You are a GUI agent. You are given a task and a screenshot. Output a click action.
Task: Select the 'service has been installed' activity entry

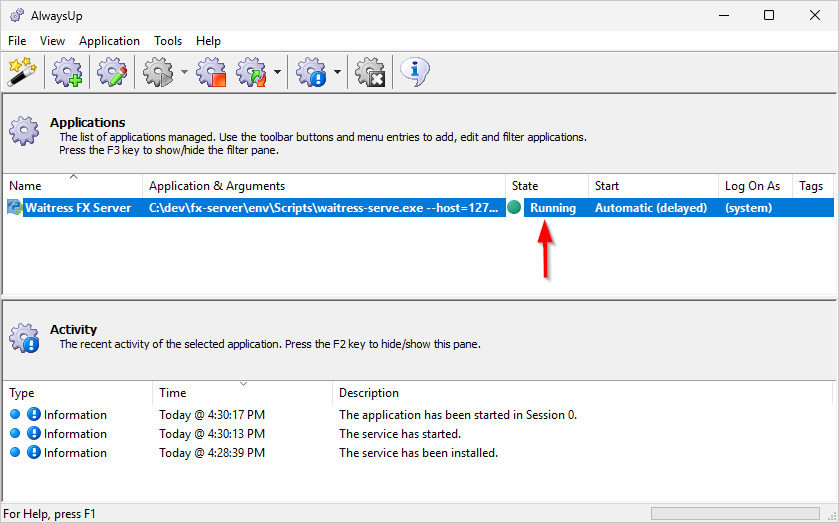click(417, 453)
